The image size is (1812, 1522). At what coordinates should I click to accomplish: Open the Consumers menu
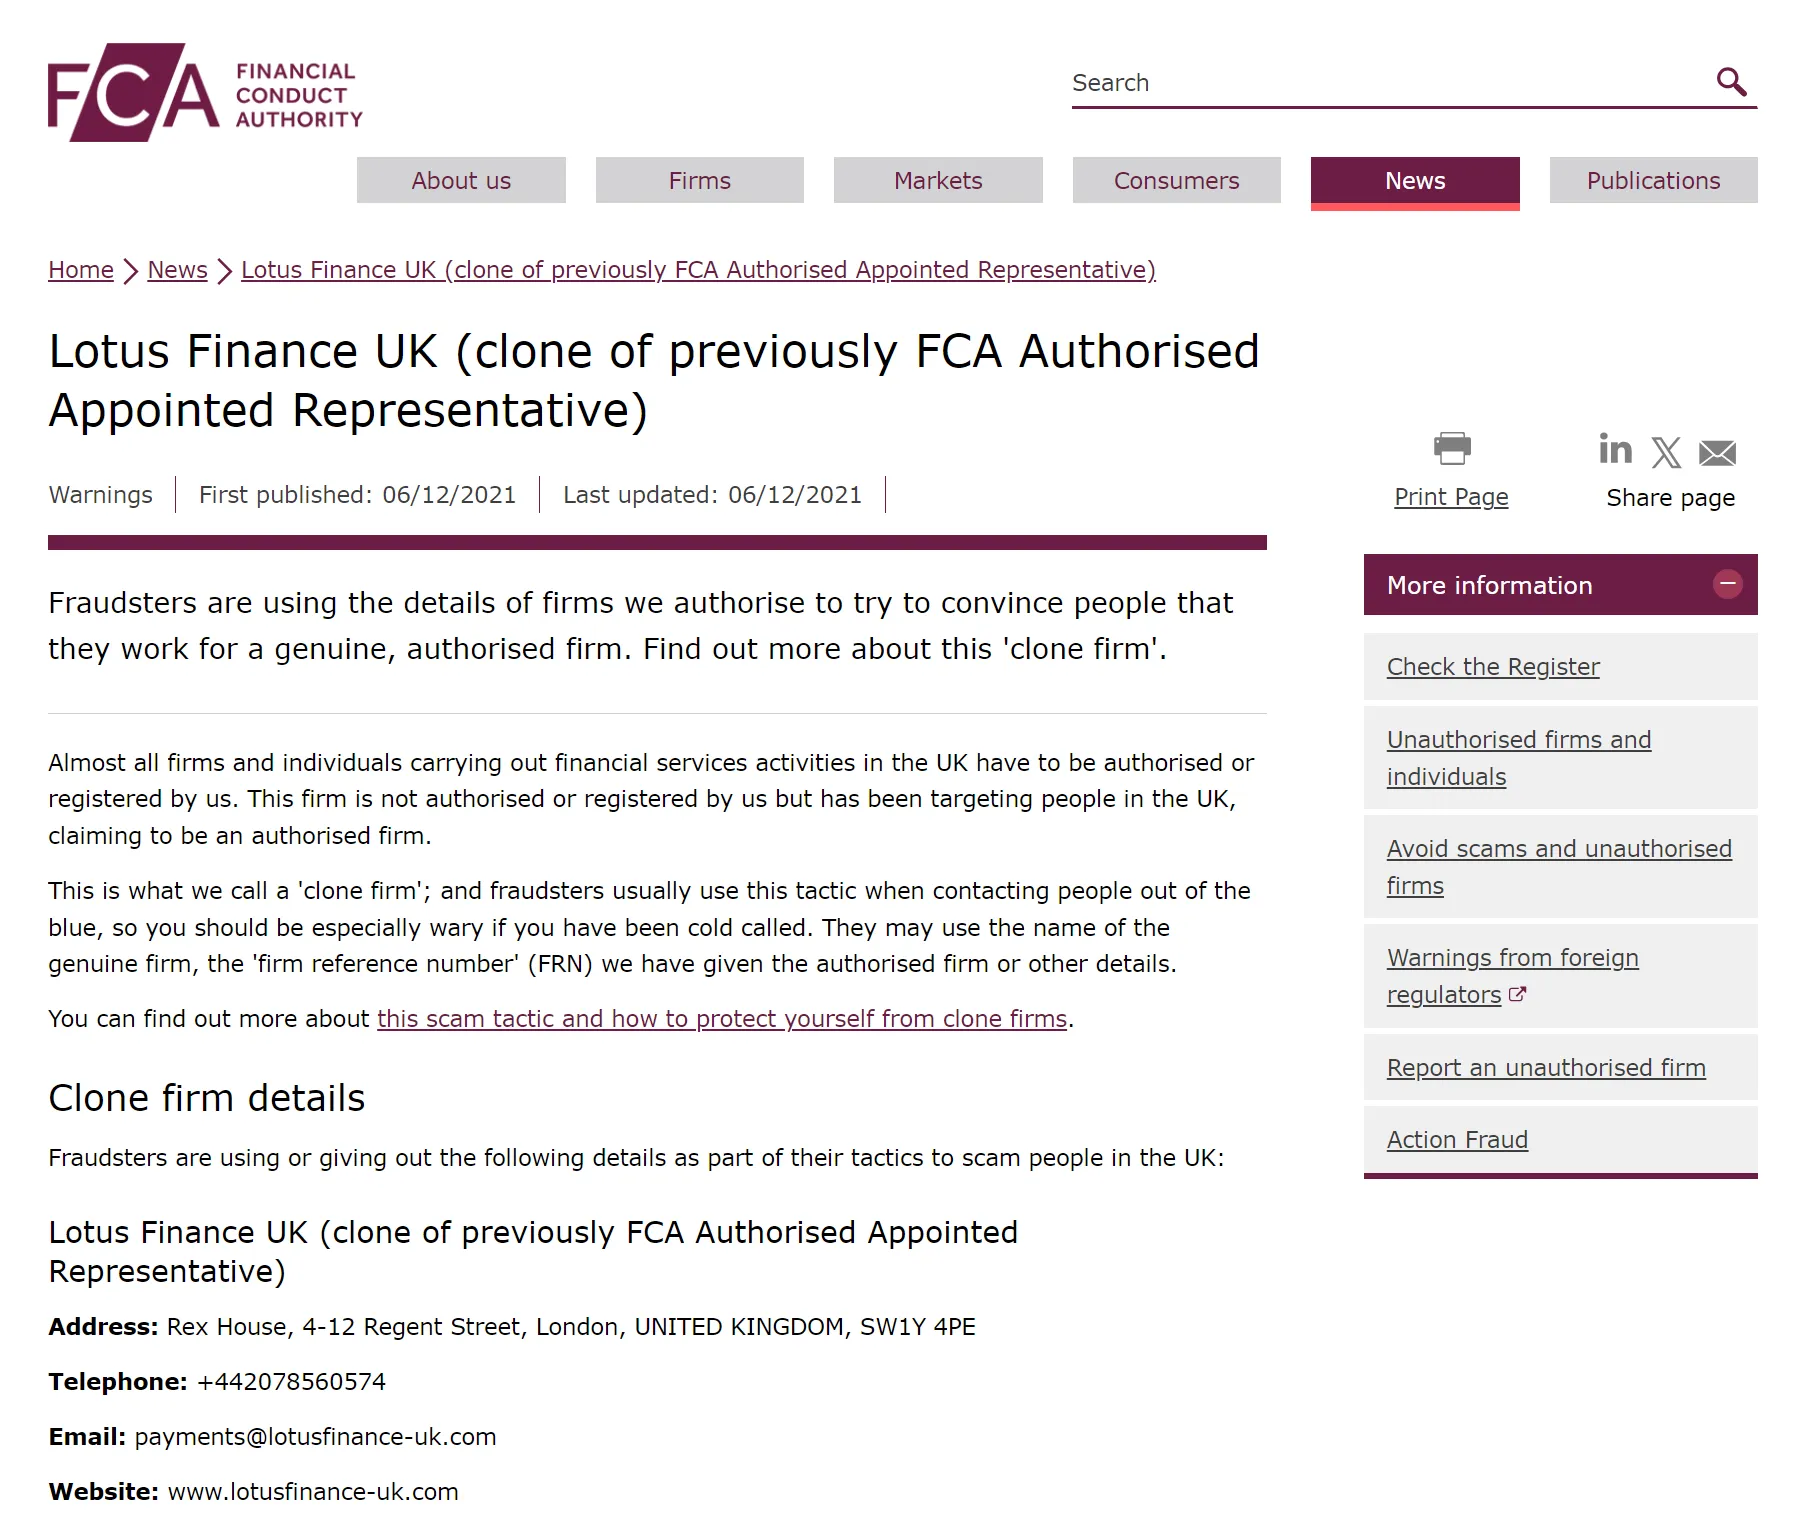1177,180
